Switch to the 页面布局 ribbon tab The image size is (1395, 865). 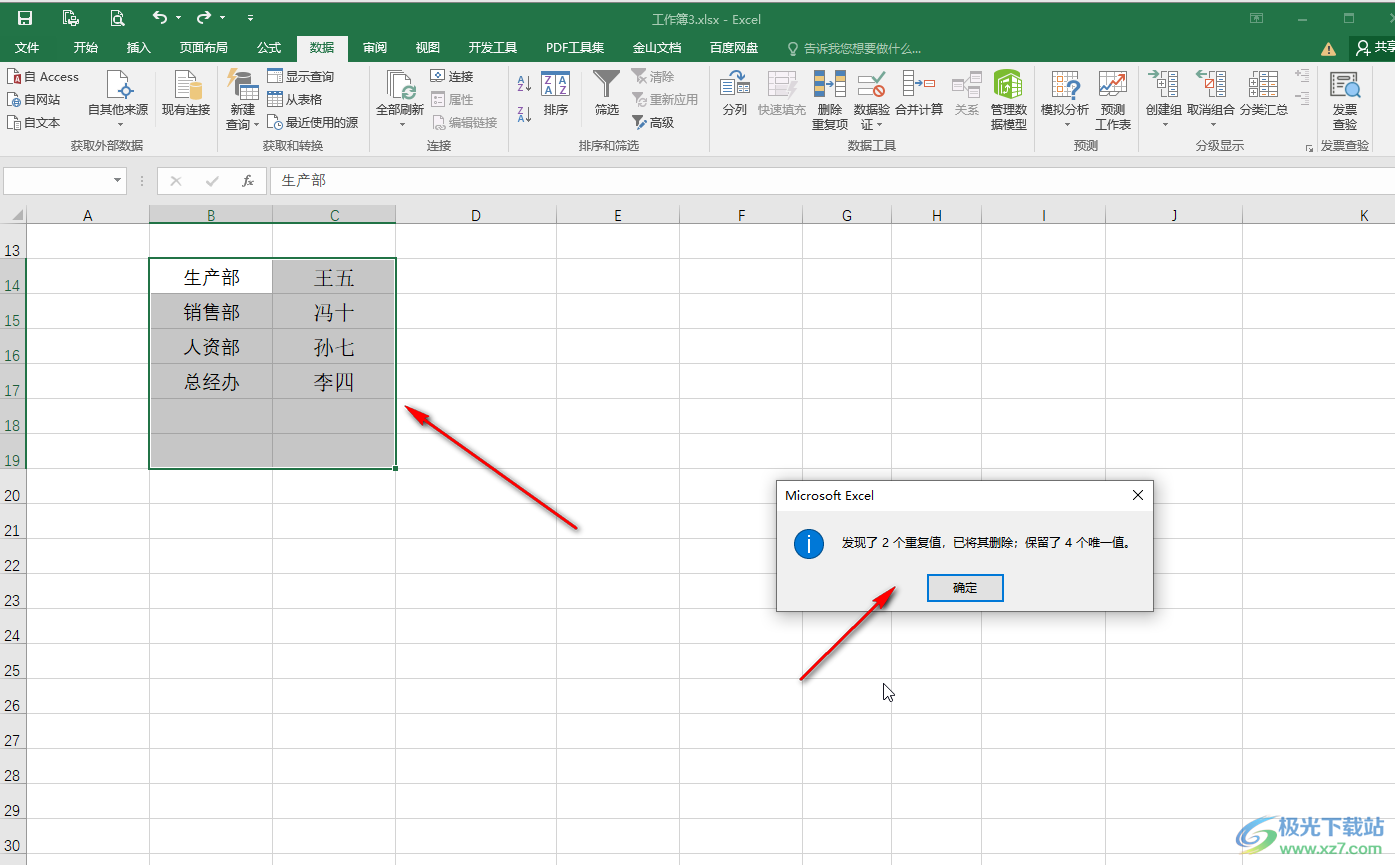tap(203, 47)
